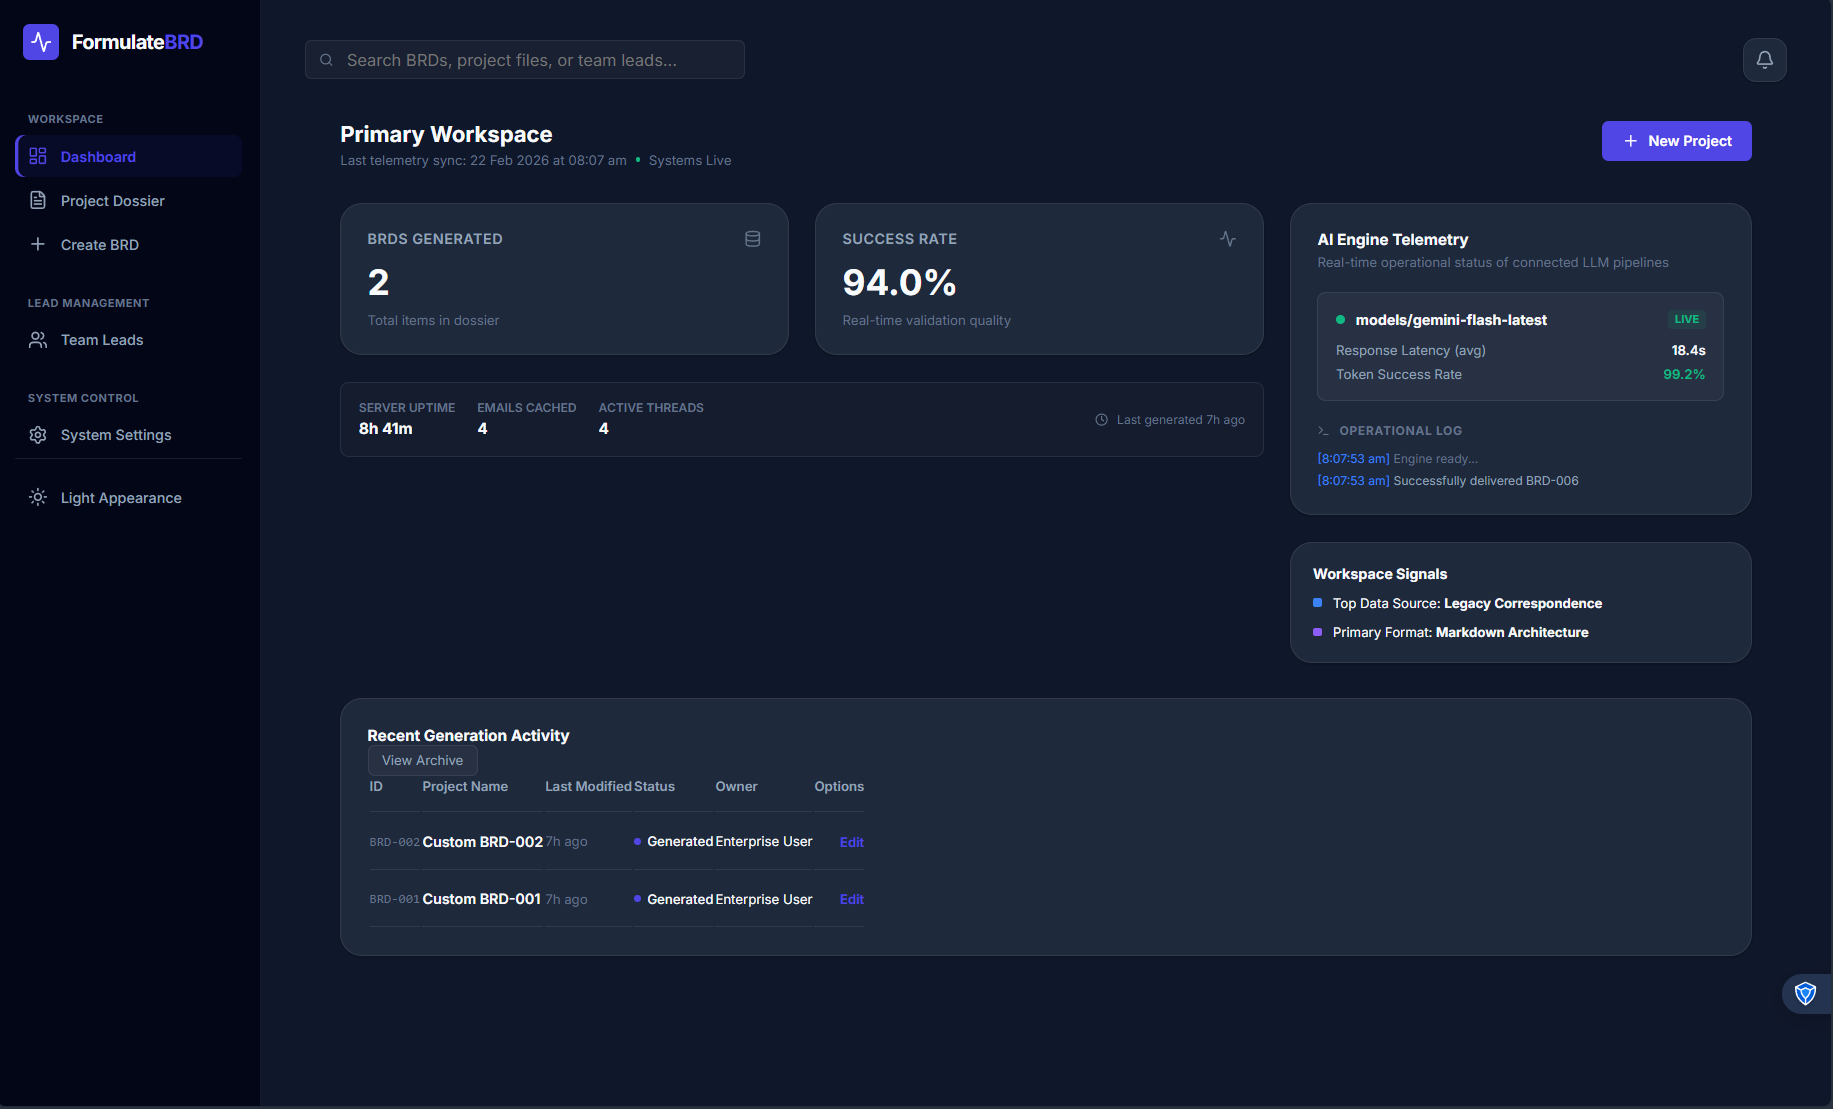
Task: Click the activity pulse icon on Success Rate card
Action: (x=1227, y=239)
